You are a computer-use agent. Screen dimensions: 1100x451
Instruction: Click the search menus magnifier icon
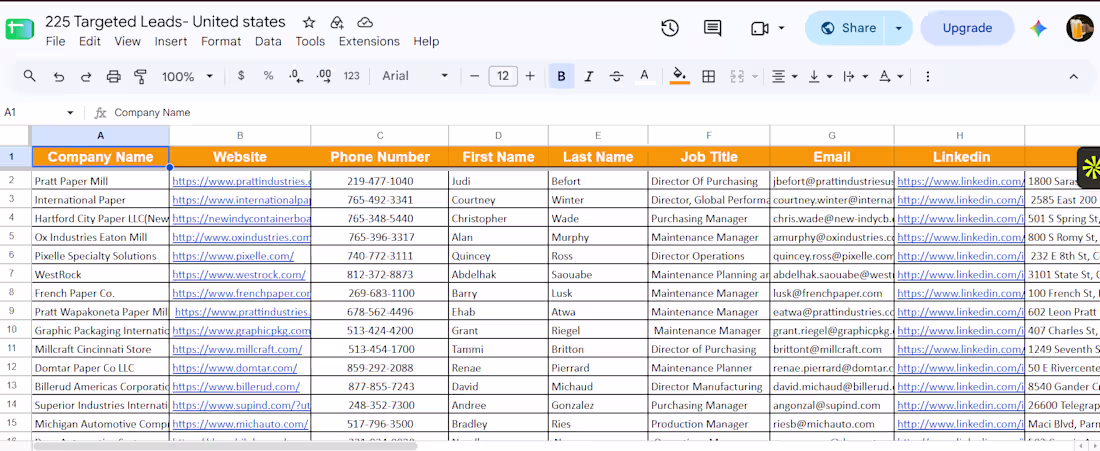pos(29,76)
